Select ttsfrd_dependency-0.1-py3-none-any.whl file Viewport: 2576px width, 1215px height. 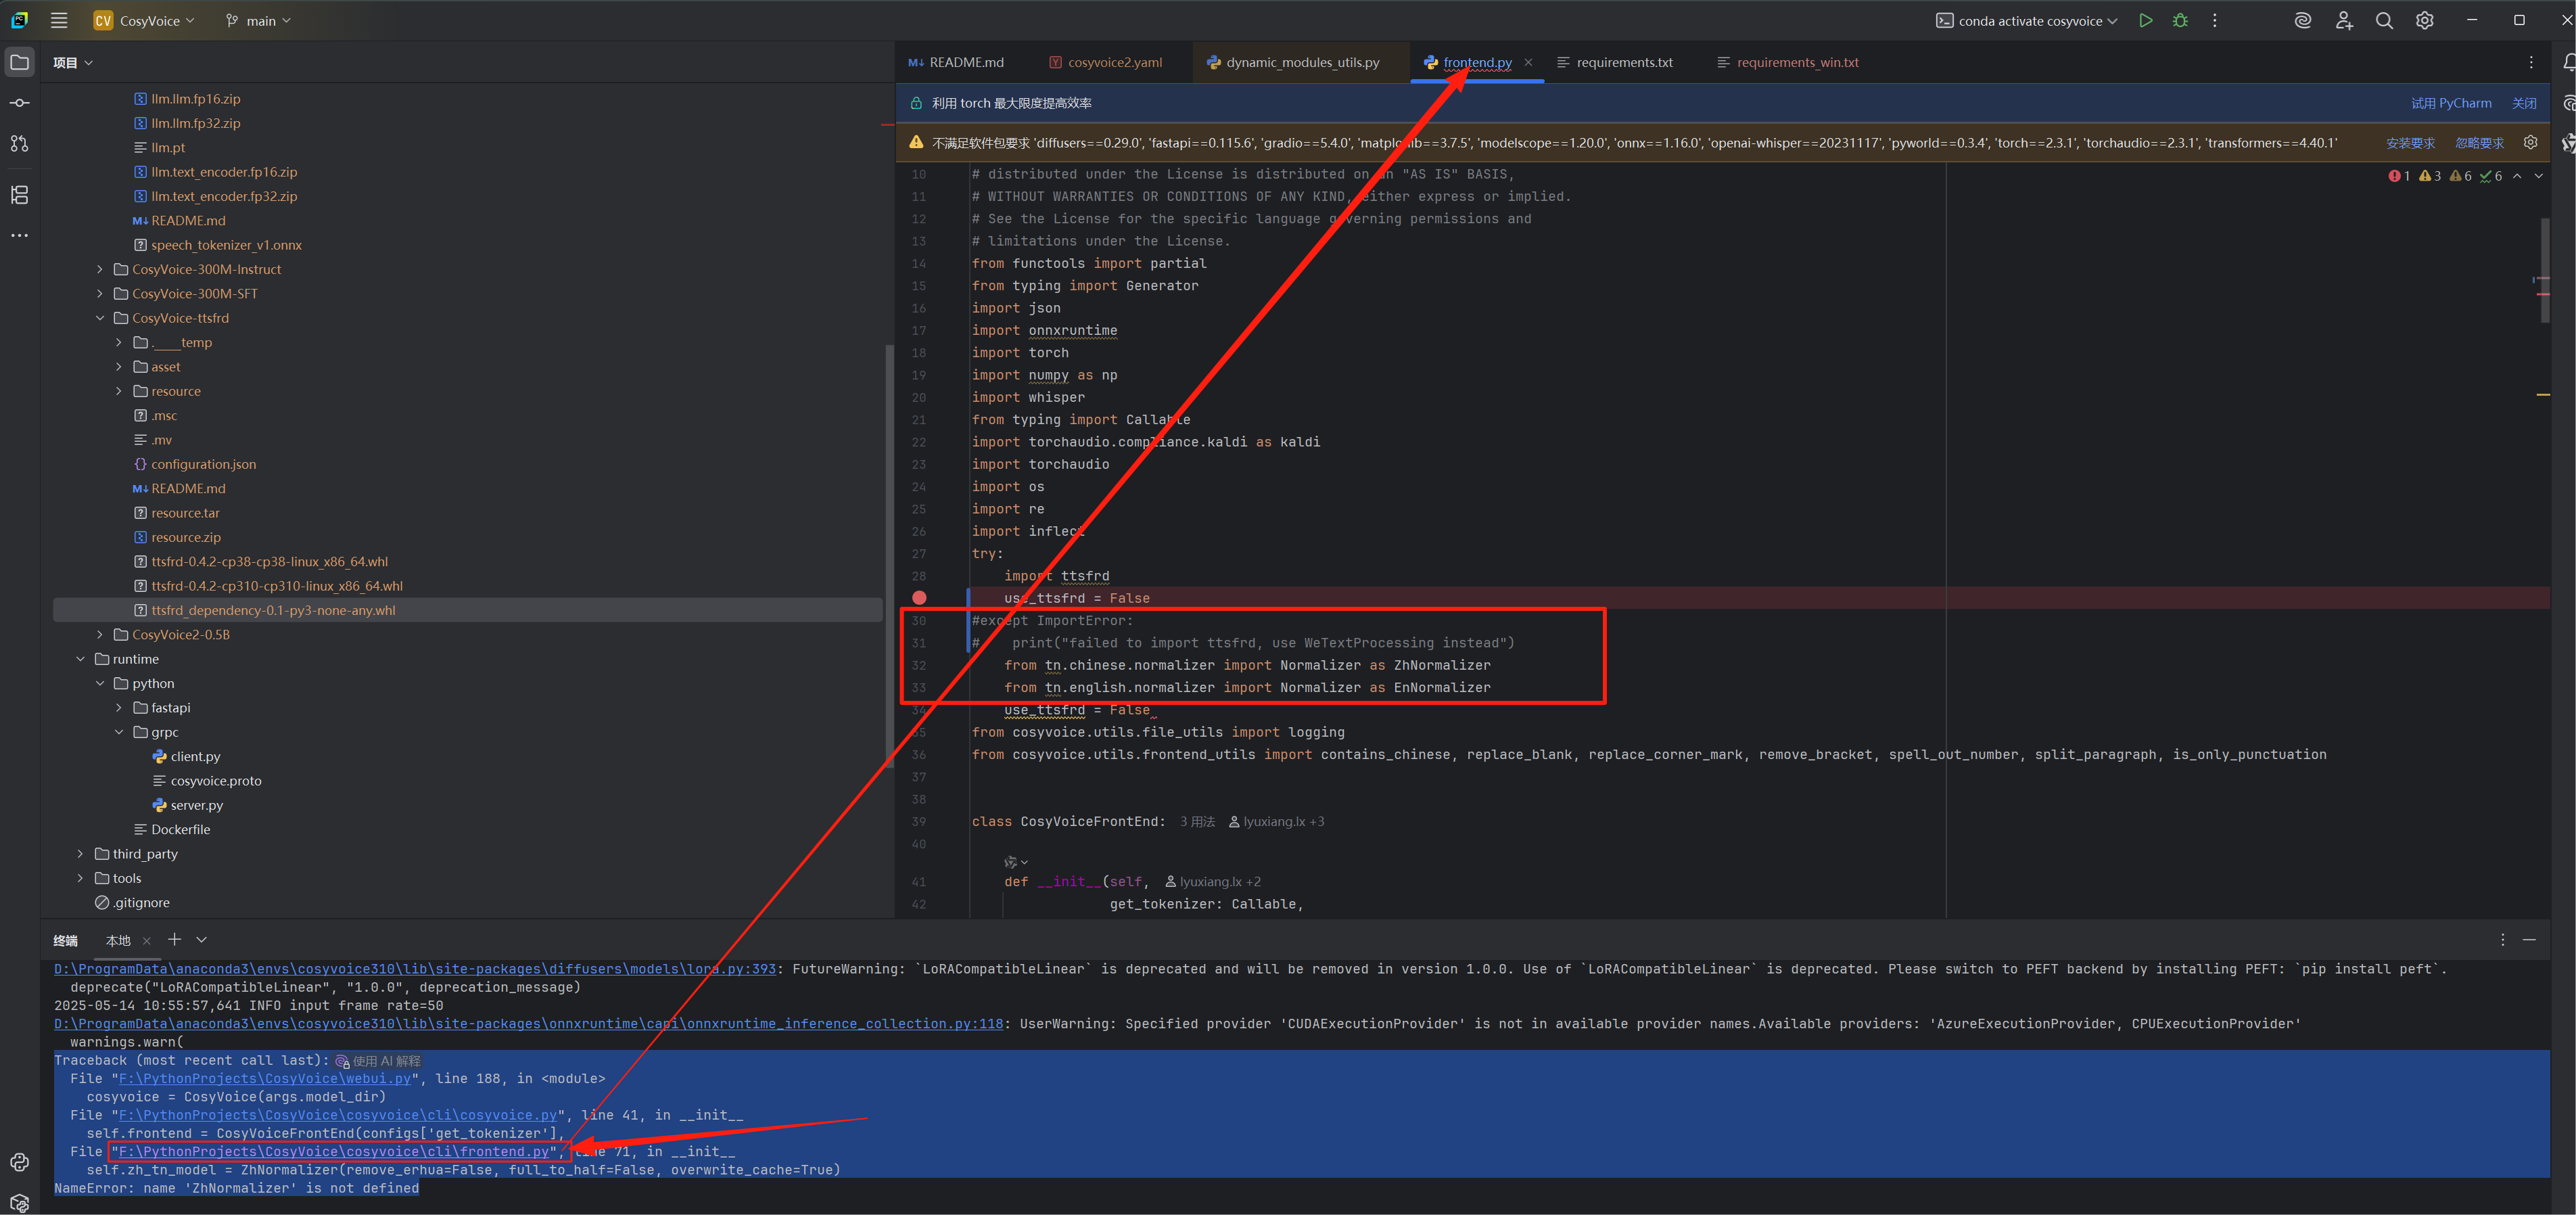coord(273,610)
